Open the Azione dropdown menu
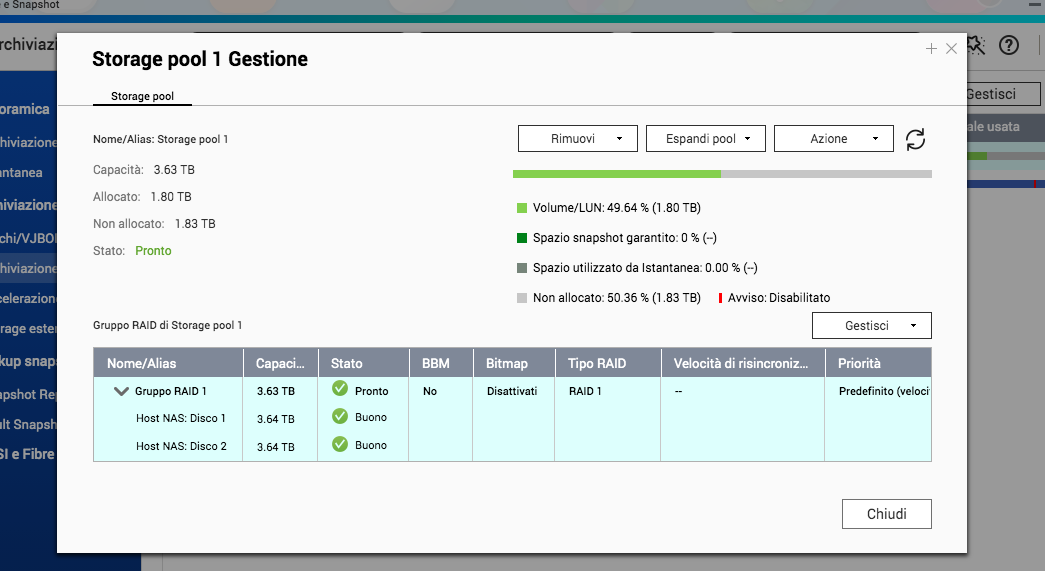Image resolution: width=1045 pixels, height=571 pixels. click(833, 139)
